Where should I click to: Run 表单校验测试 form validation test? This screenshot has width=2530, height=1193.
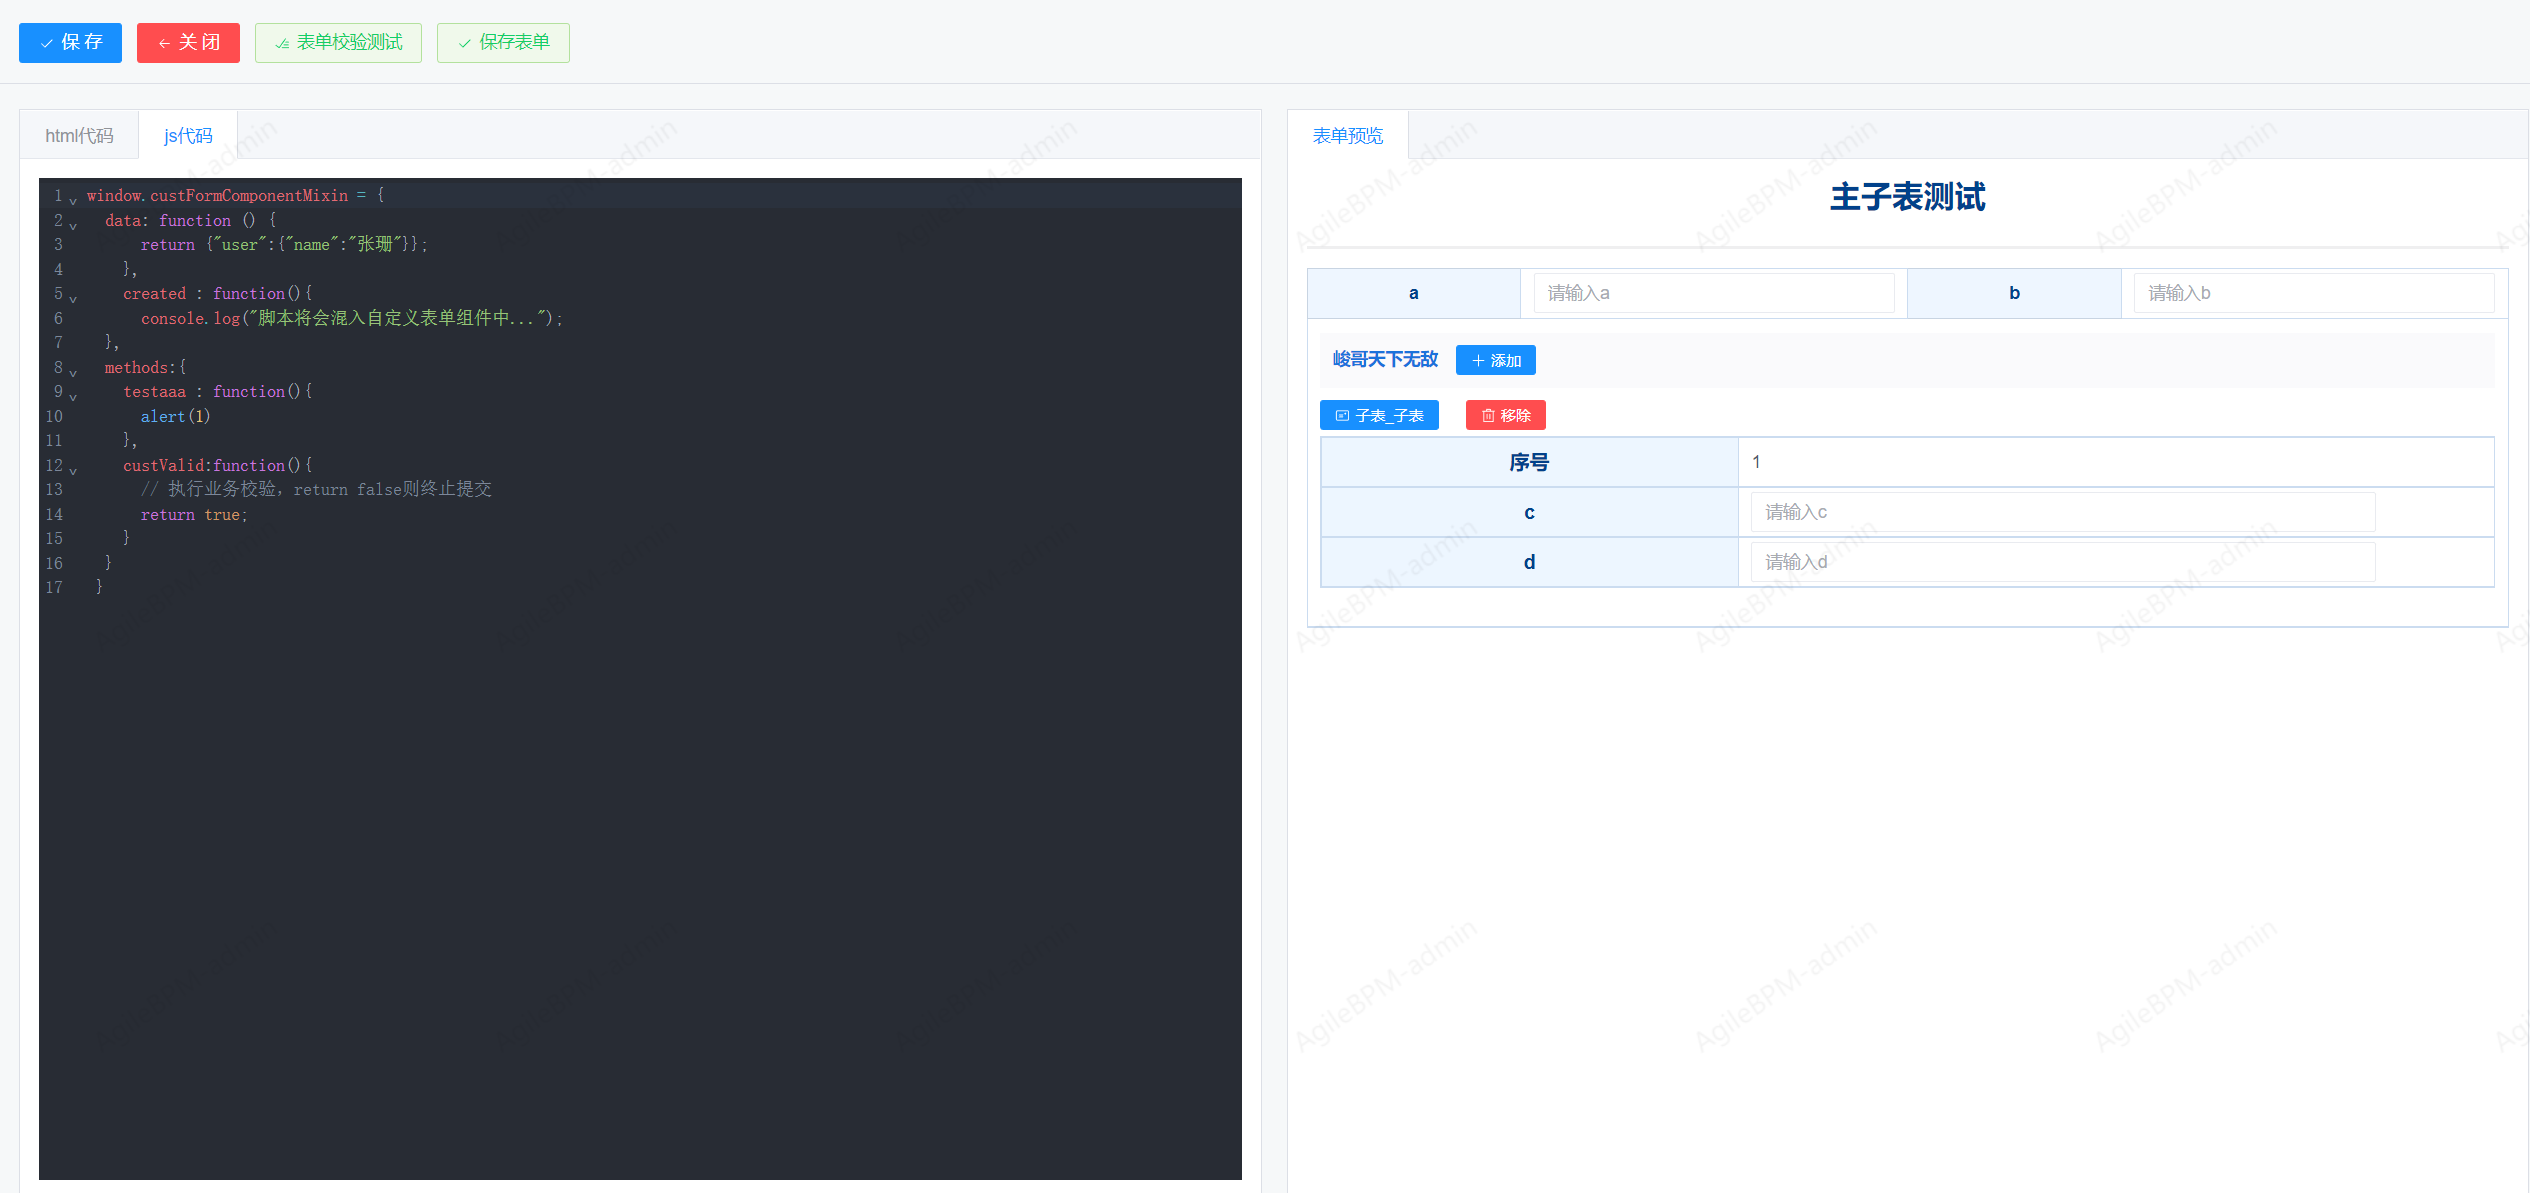pyautogui.click(x=338, y=43)
